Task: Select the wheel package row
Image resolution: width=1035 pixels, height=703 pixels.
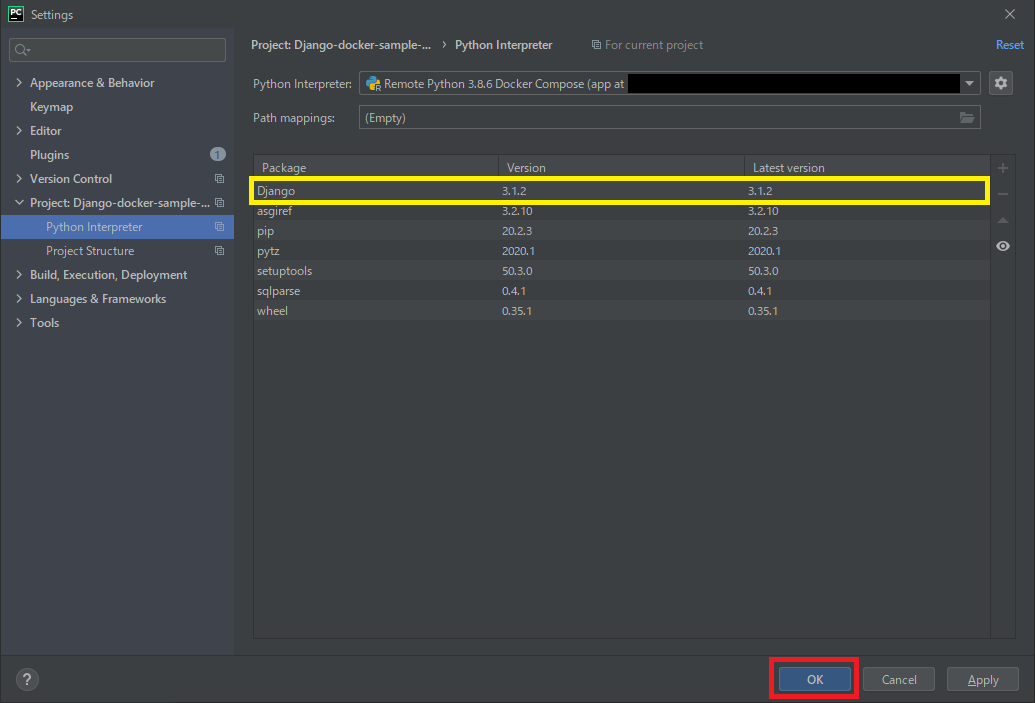Action: (621, 311)
